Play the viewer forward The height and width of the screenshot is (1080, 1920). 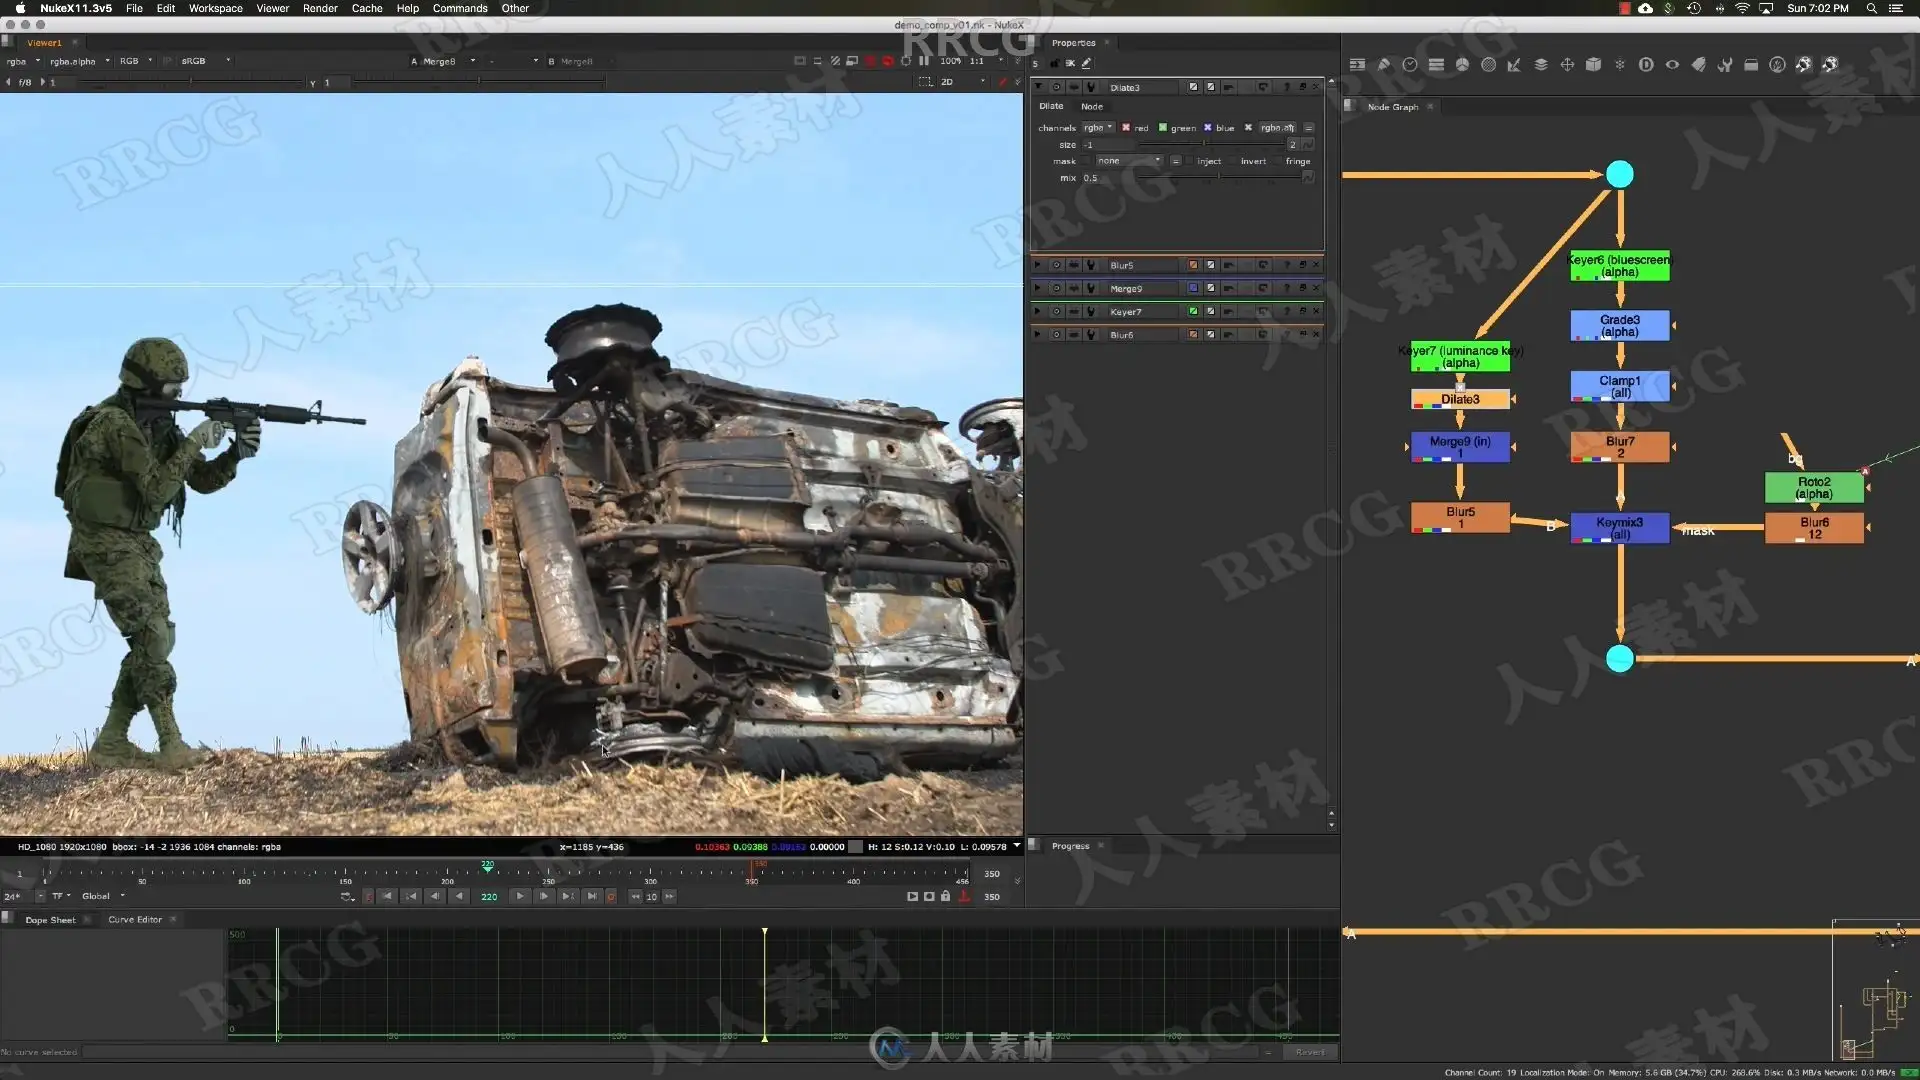tap(520, 896)
